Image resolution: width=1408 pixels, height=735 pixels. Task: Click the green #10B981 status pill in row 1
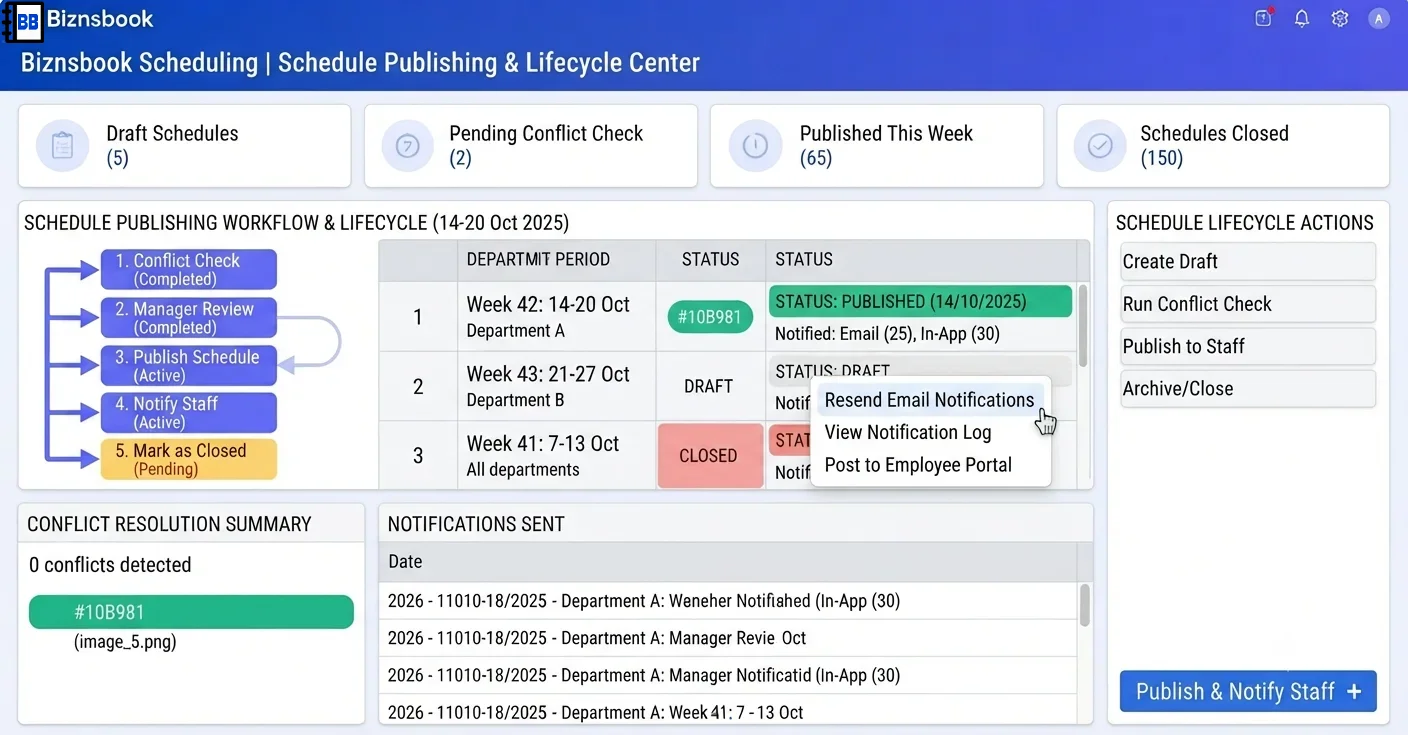(710, 317)
